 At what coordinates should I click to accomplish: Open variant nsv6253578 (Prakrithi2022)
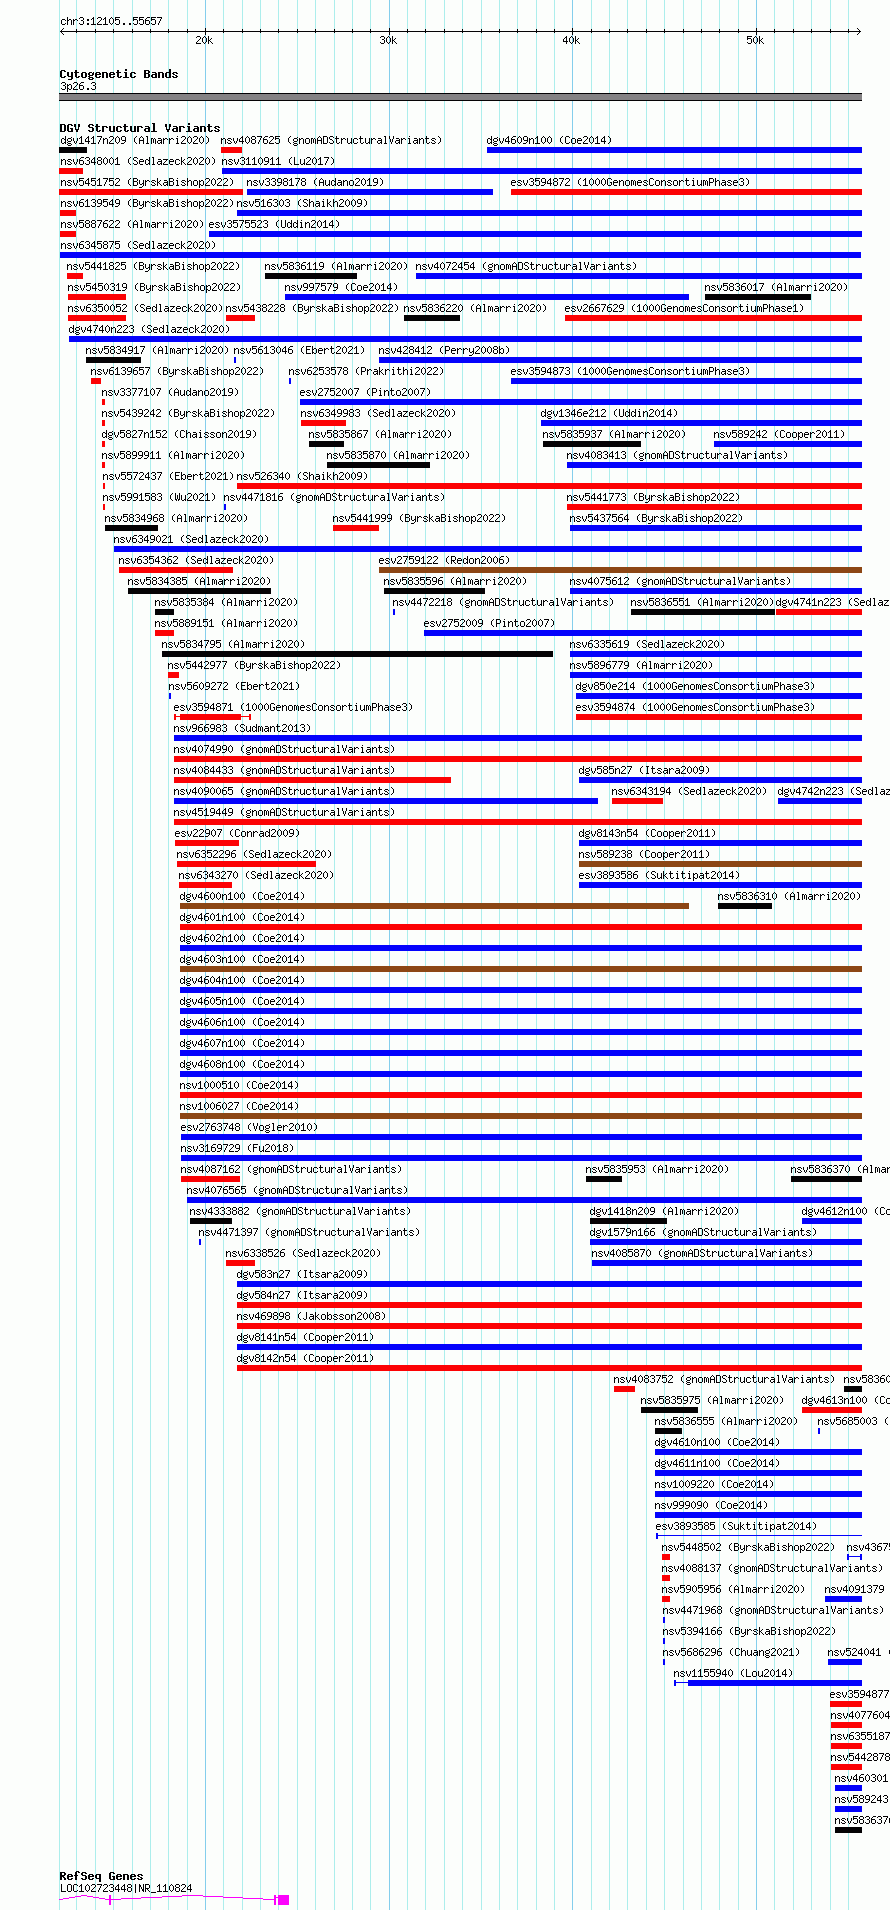(365, 371)
